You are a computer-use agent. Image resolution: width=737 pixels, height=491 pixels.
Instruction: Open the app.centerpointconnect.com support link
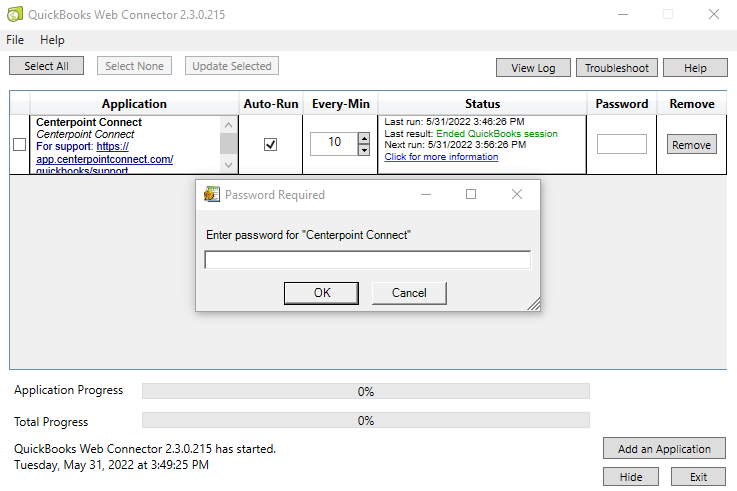click(x=105, y=159)
